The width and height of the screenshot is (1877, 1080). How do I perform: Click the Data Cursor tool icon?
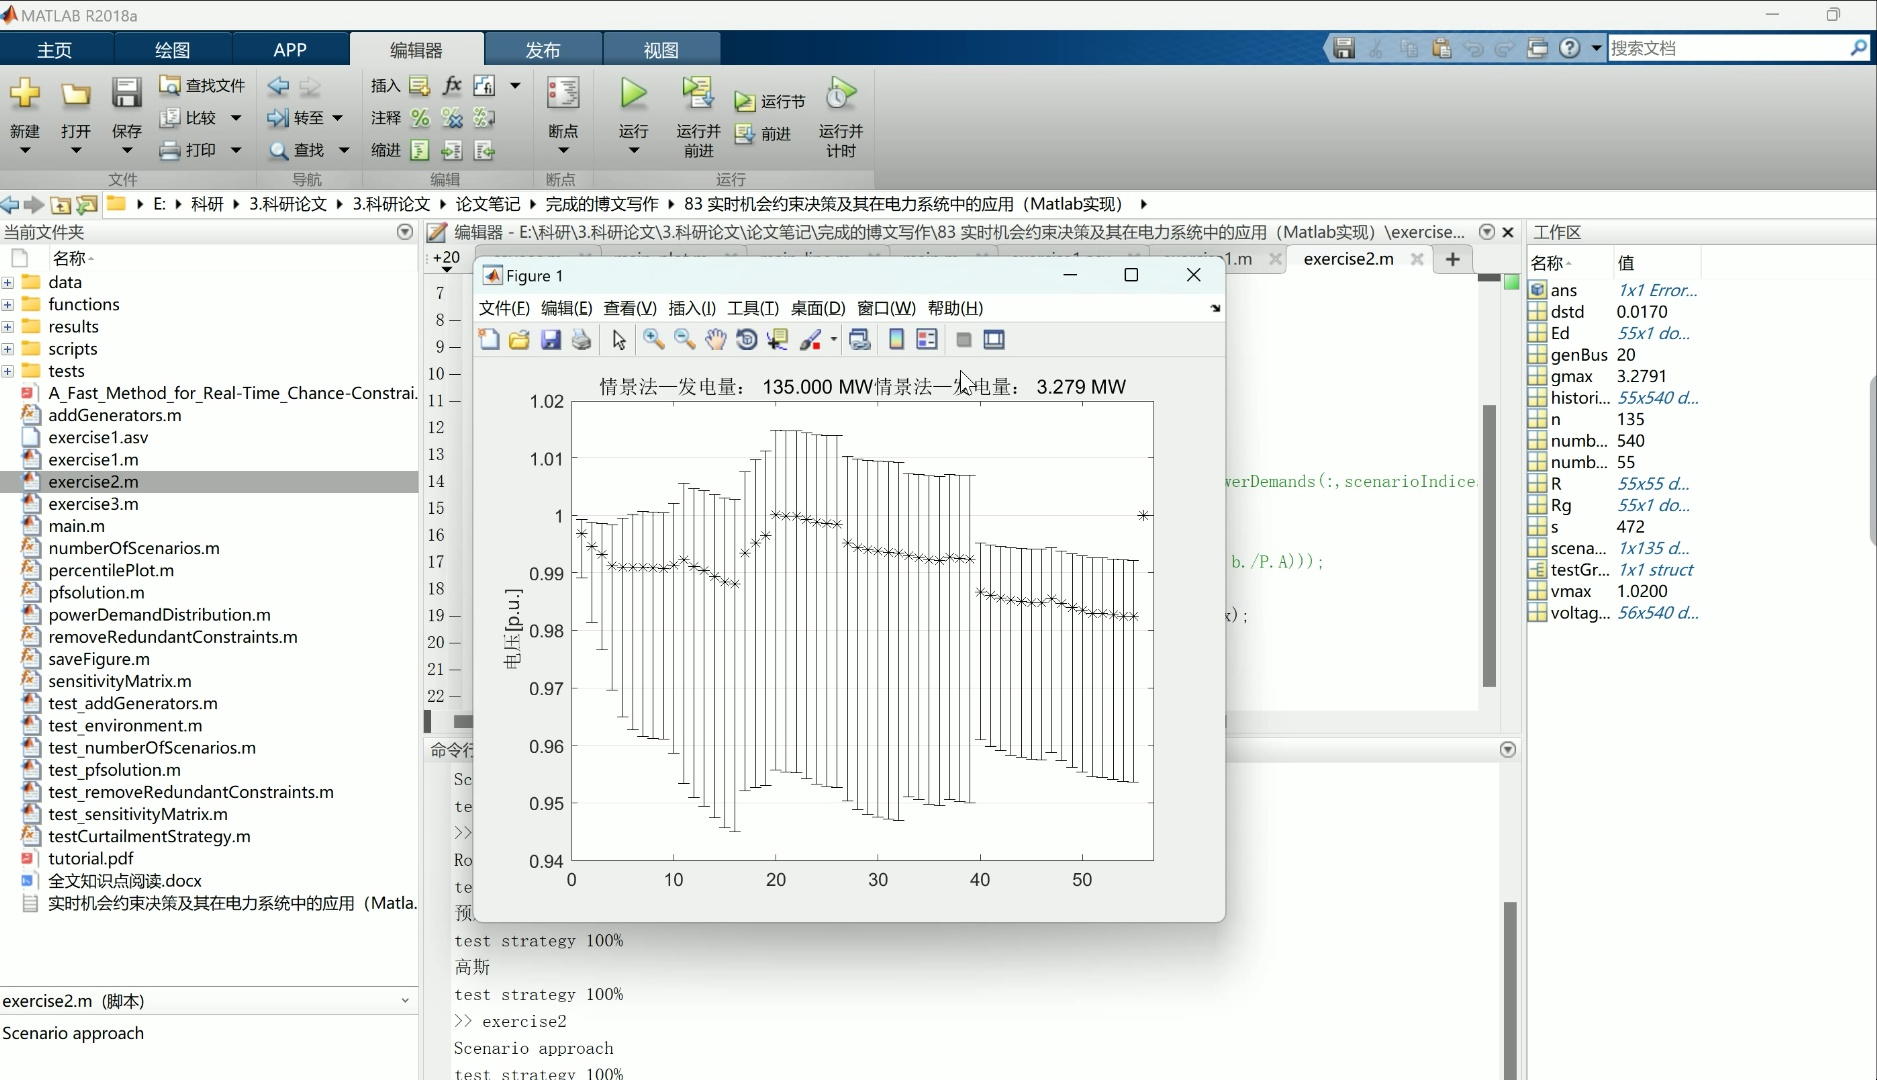[777, 340]
